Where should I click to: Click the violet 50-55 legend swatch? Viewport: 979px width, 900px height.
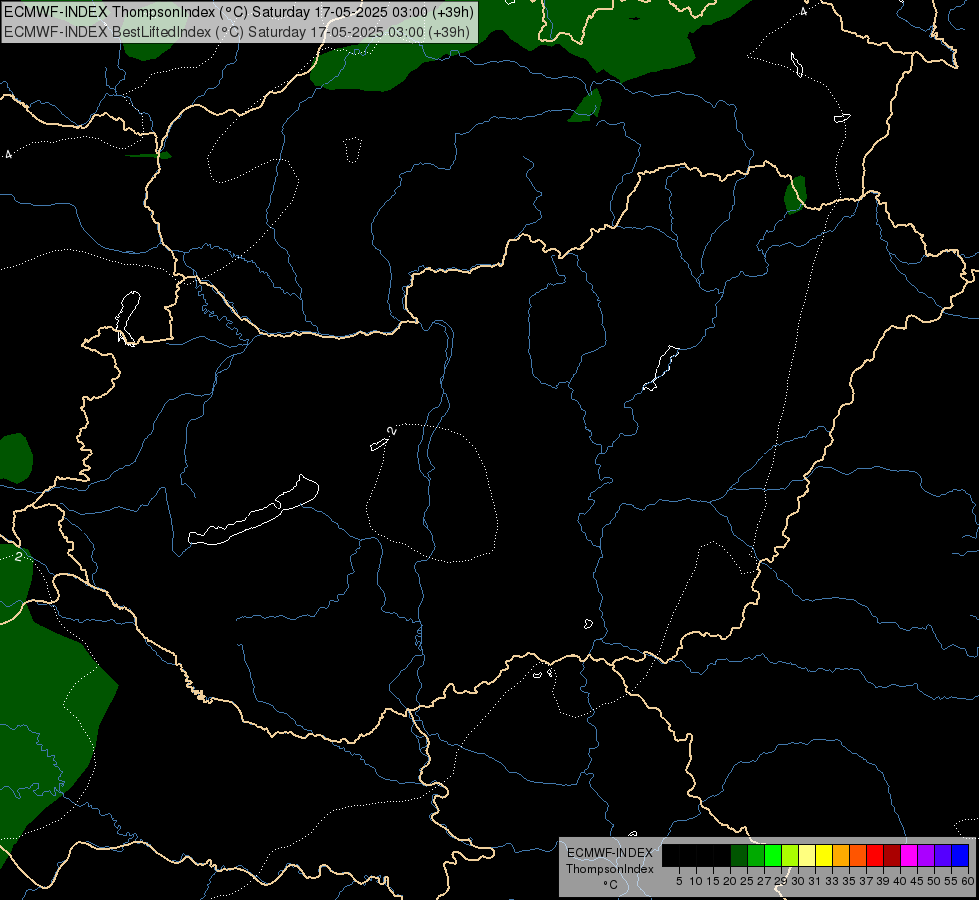click(943, 856)
